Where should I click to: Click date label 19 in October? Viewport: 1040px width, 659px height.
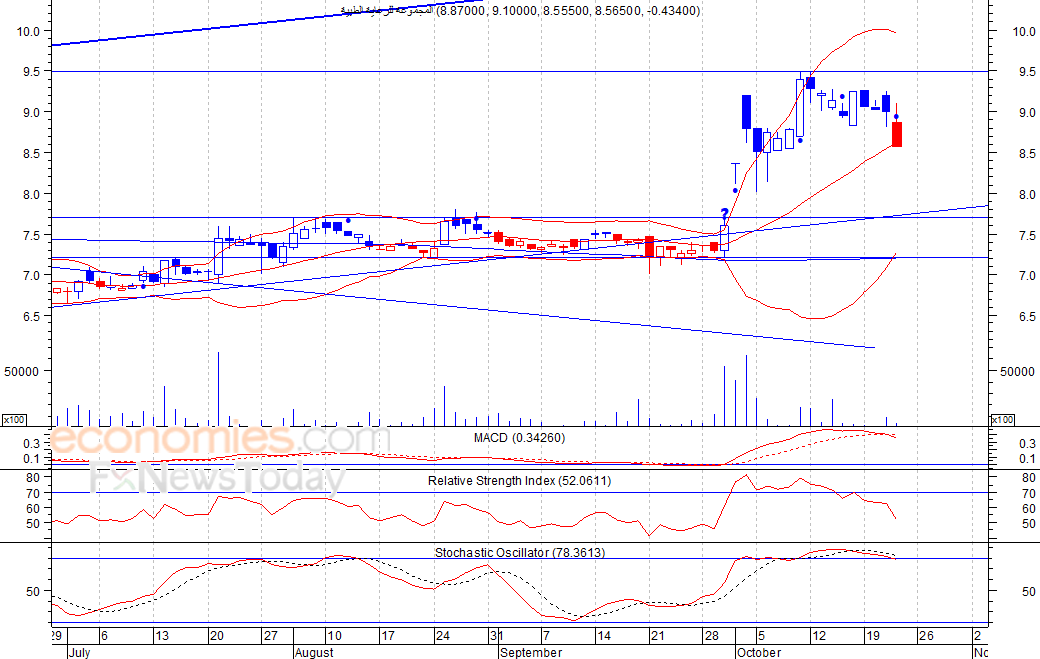pyautogui.click(x=874, y=636)
